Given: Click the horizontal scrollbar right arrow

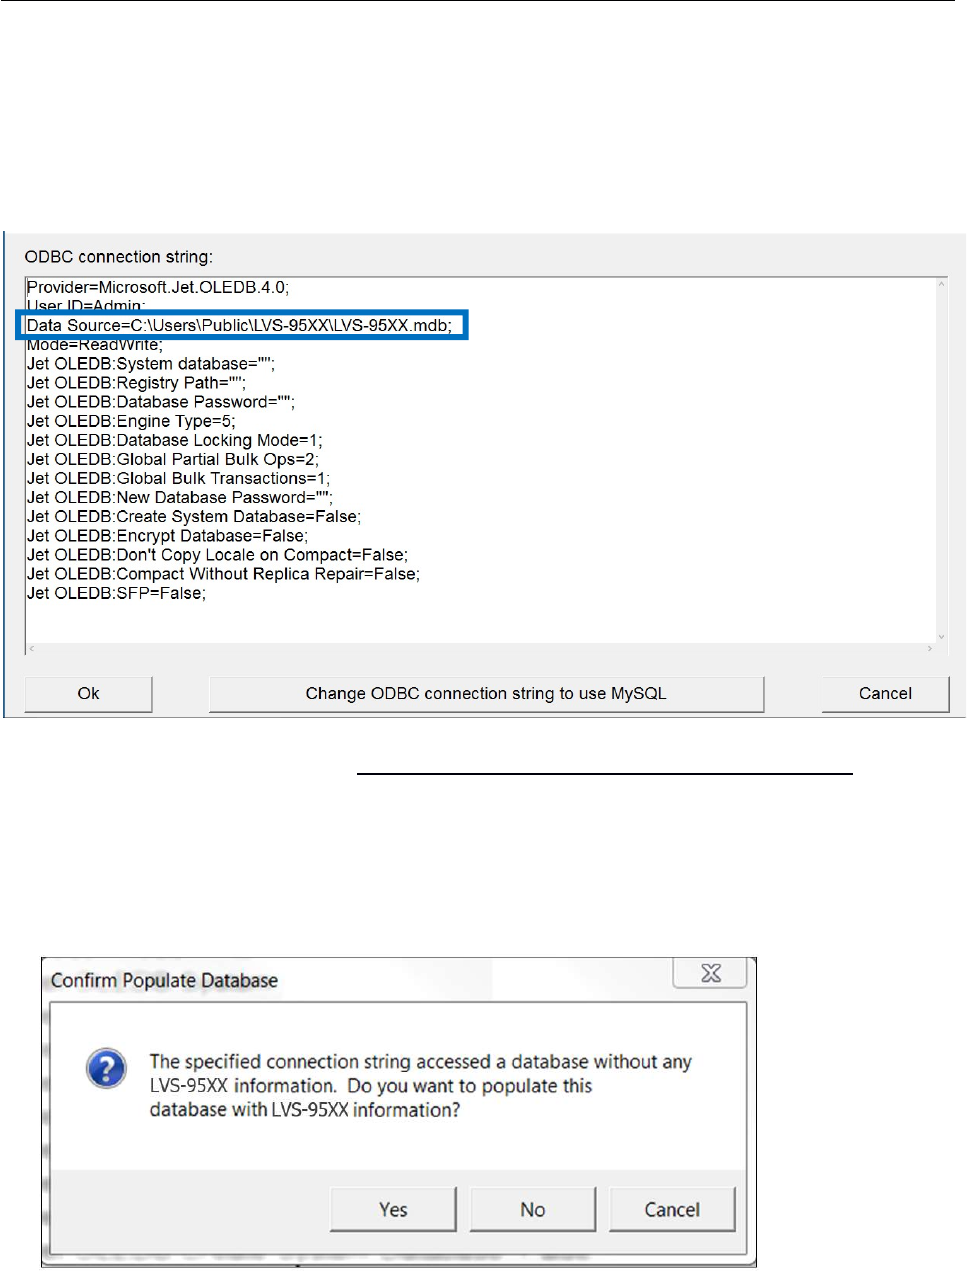Looking at the screenshot, I should [x=929, y=649].
